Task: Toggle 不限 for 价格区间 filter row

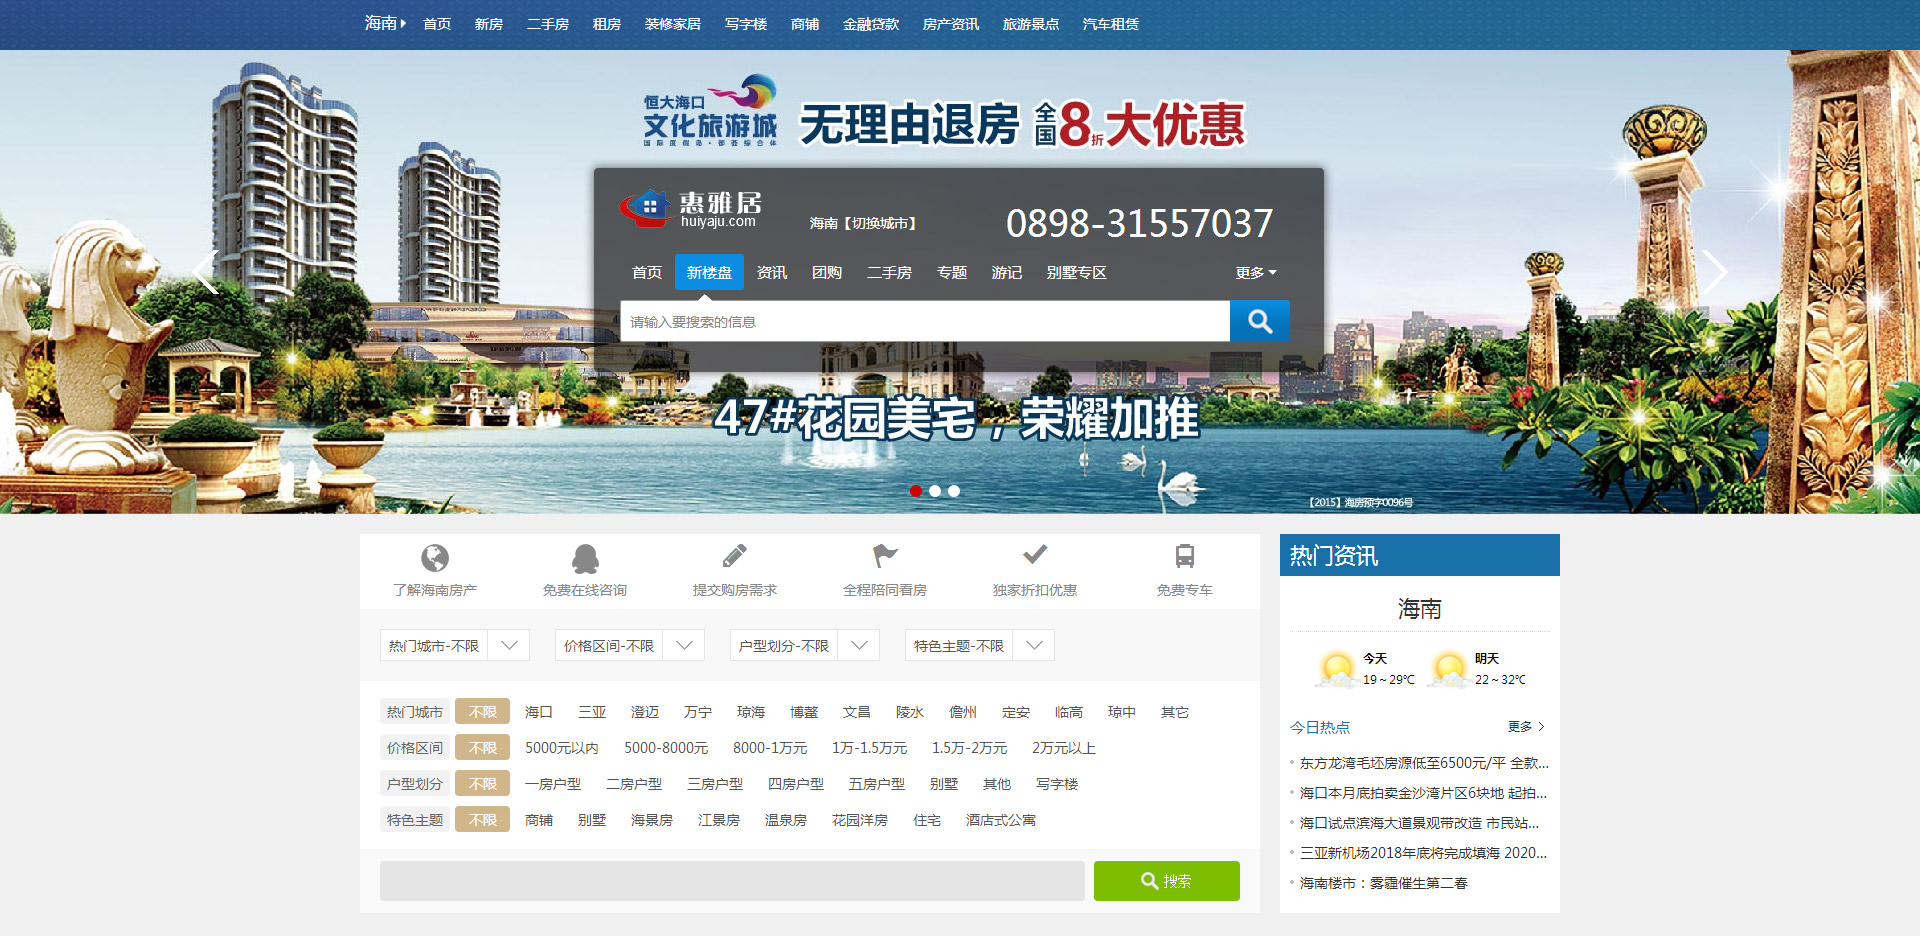Action: tap(482, 747)
